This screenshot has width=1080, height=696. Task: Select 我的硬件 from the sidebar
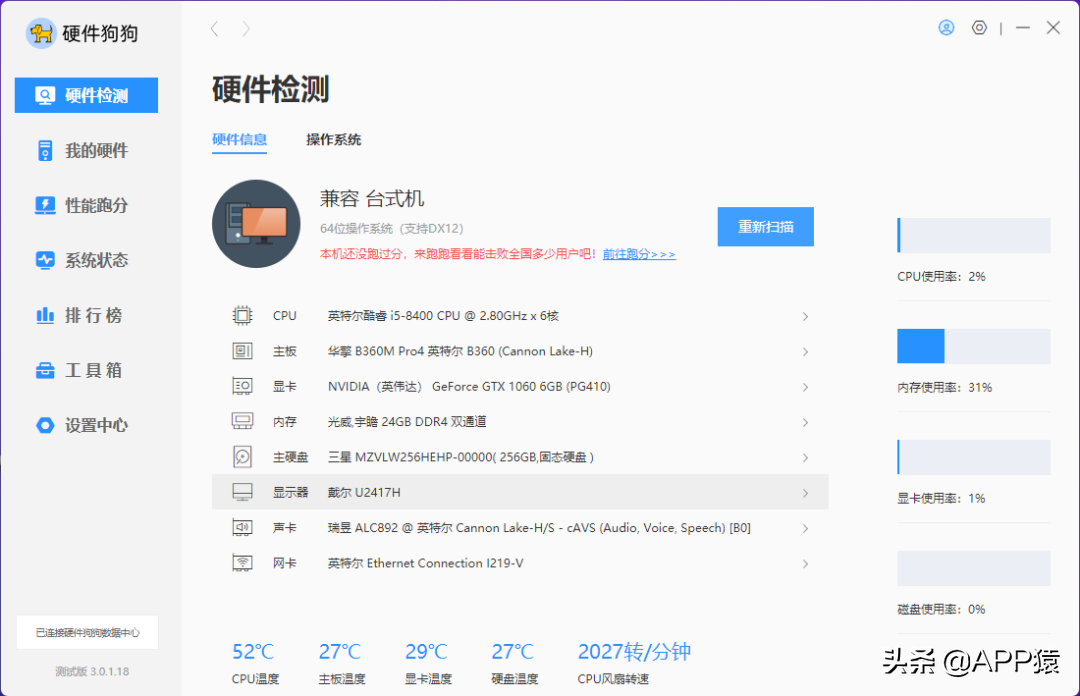click(x=86, y=150)
